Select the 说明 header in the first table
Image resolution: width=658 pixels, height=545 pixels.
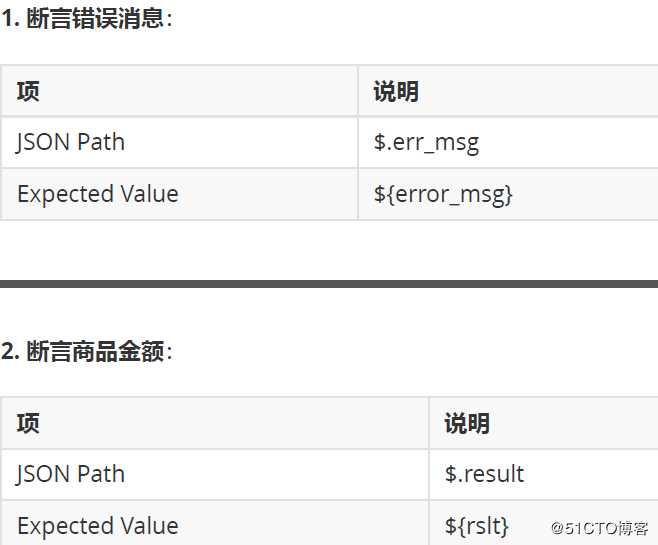(396, 92)
